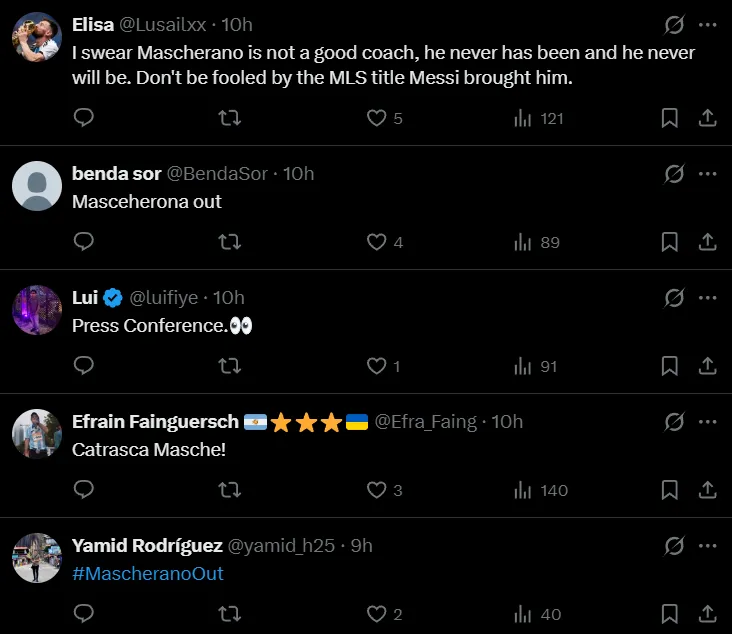Expand more options for Yamid Rodríguez's tweet
The height and width of the screenshot is (634, 732).
(707, 546)
